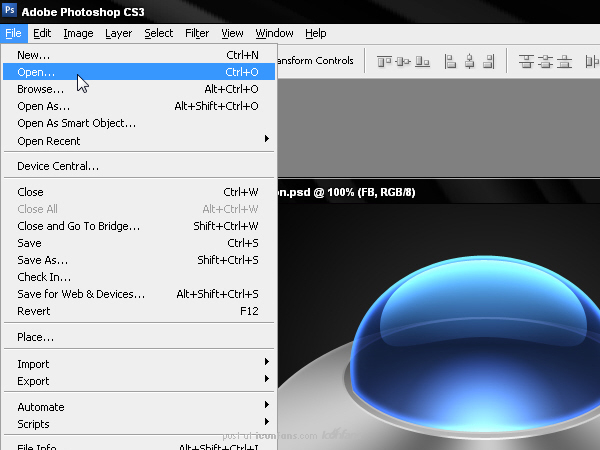Choose Open As Smart Object...
This screenshot has width=600, height=450.
click(x=139, y=123)
